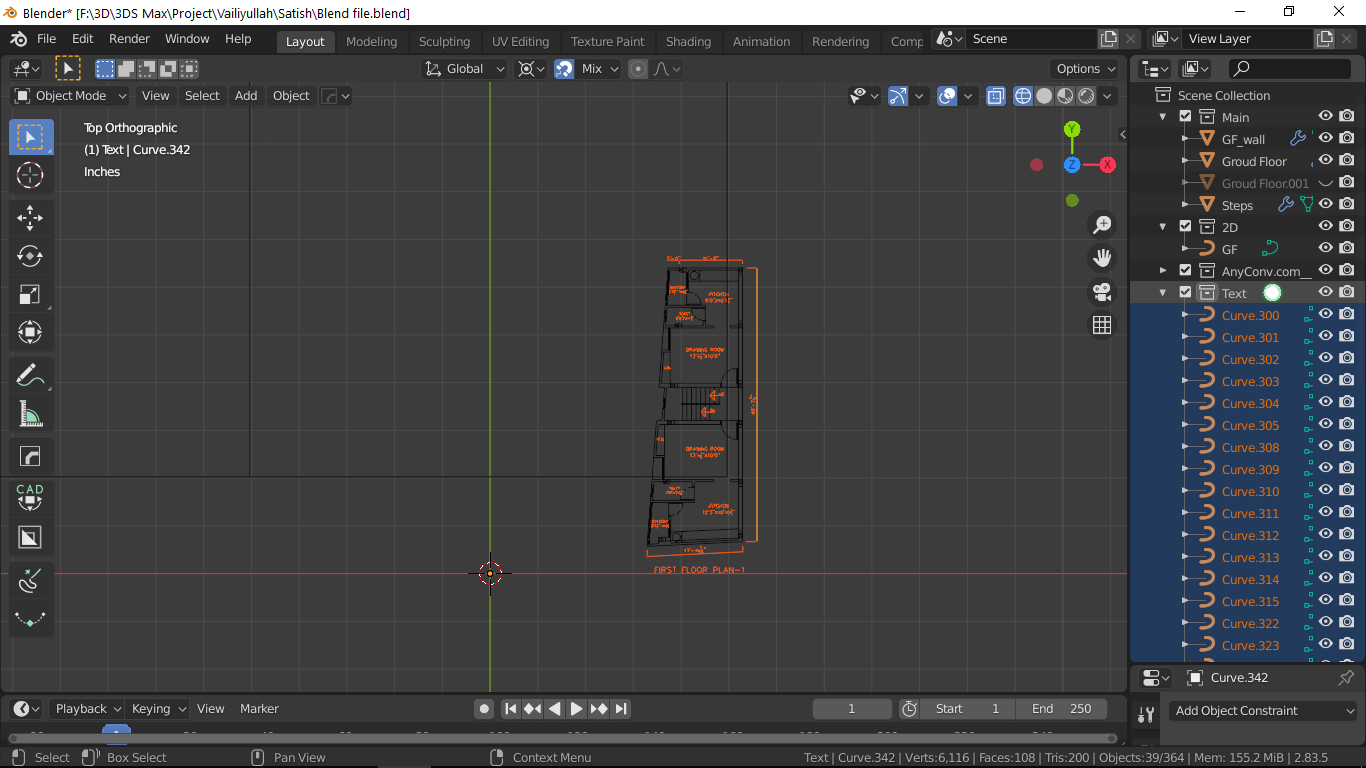Image resolution: width=1366 pixels, height=768 pixels.
Task: Collapse the Text collection in outliner
Action: pos(1163,293)
